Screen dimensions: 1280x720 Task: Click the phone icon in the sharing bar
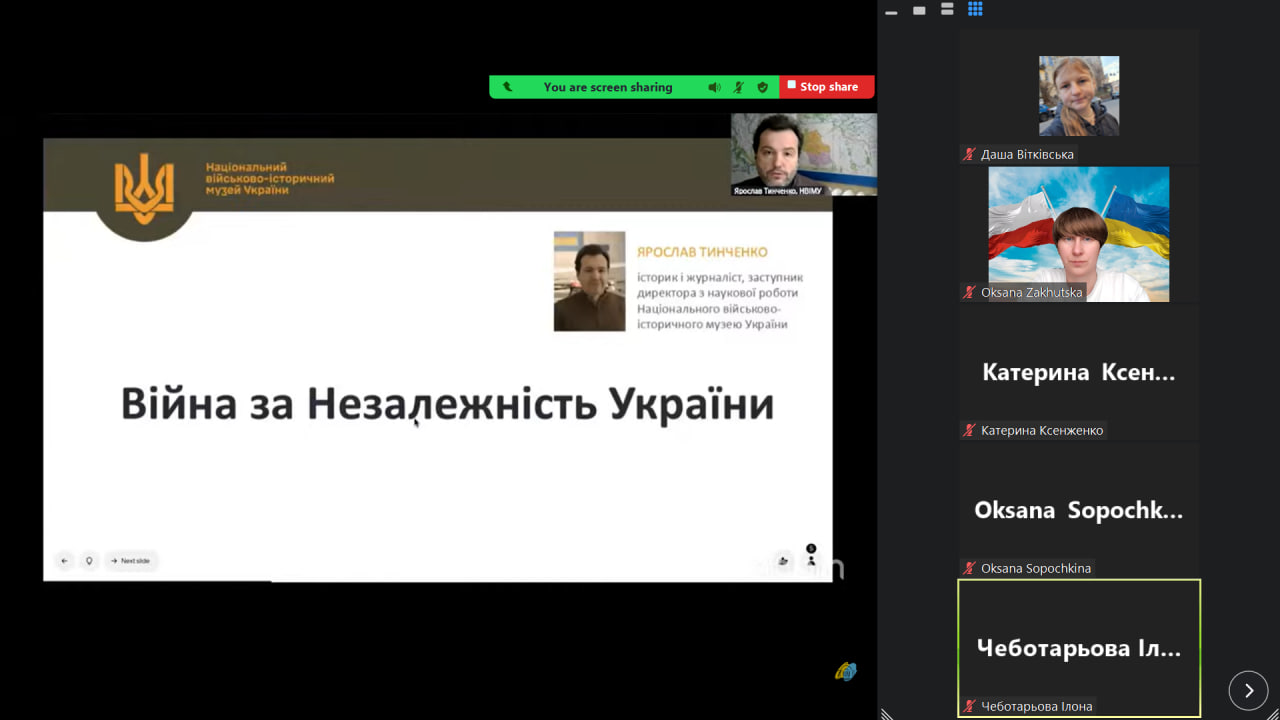[x=507, y=87]
